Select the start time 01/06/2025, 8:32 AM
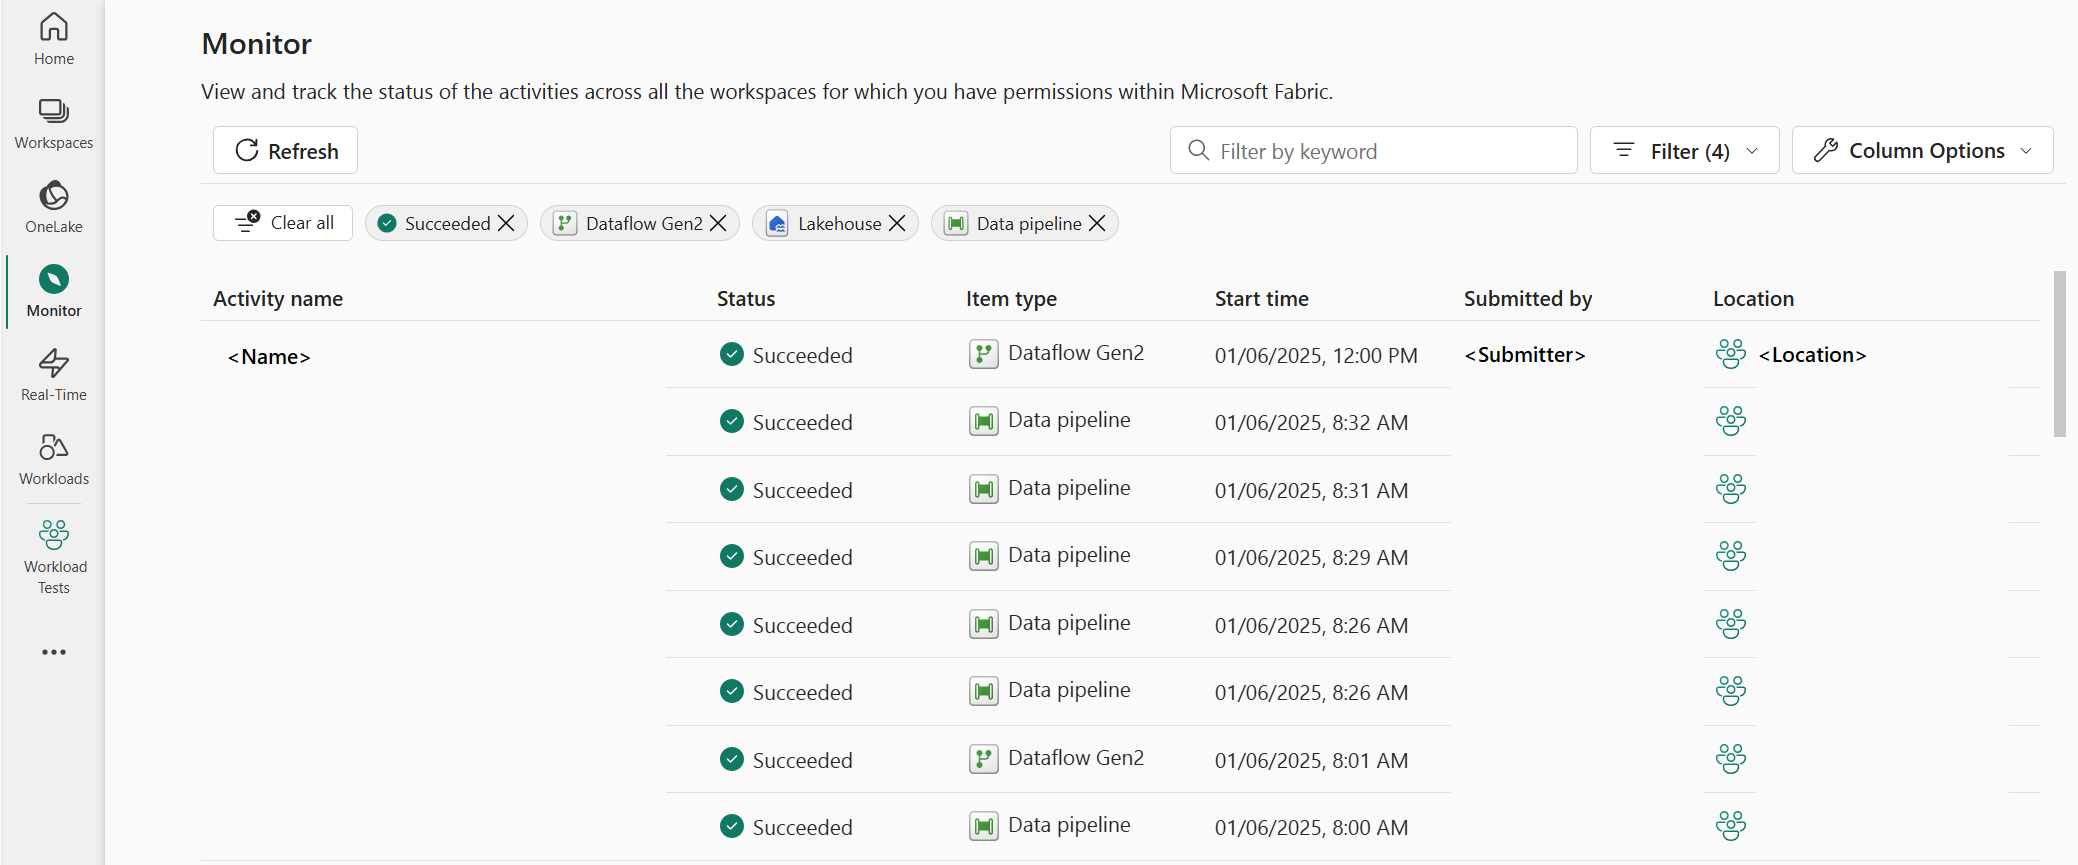The width and height of the screenshot is (2078, 865). 1311,423
